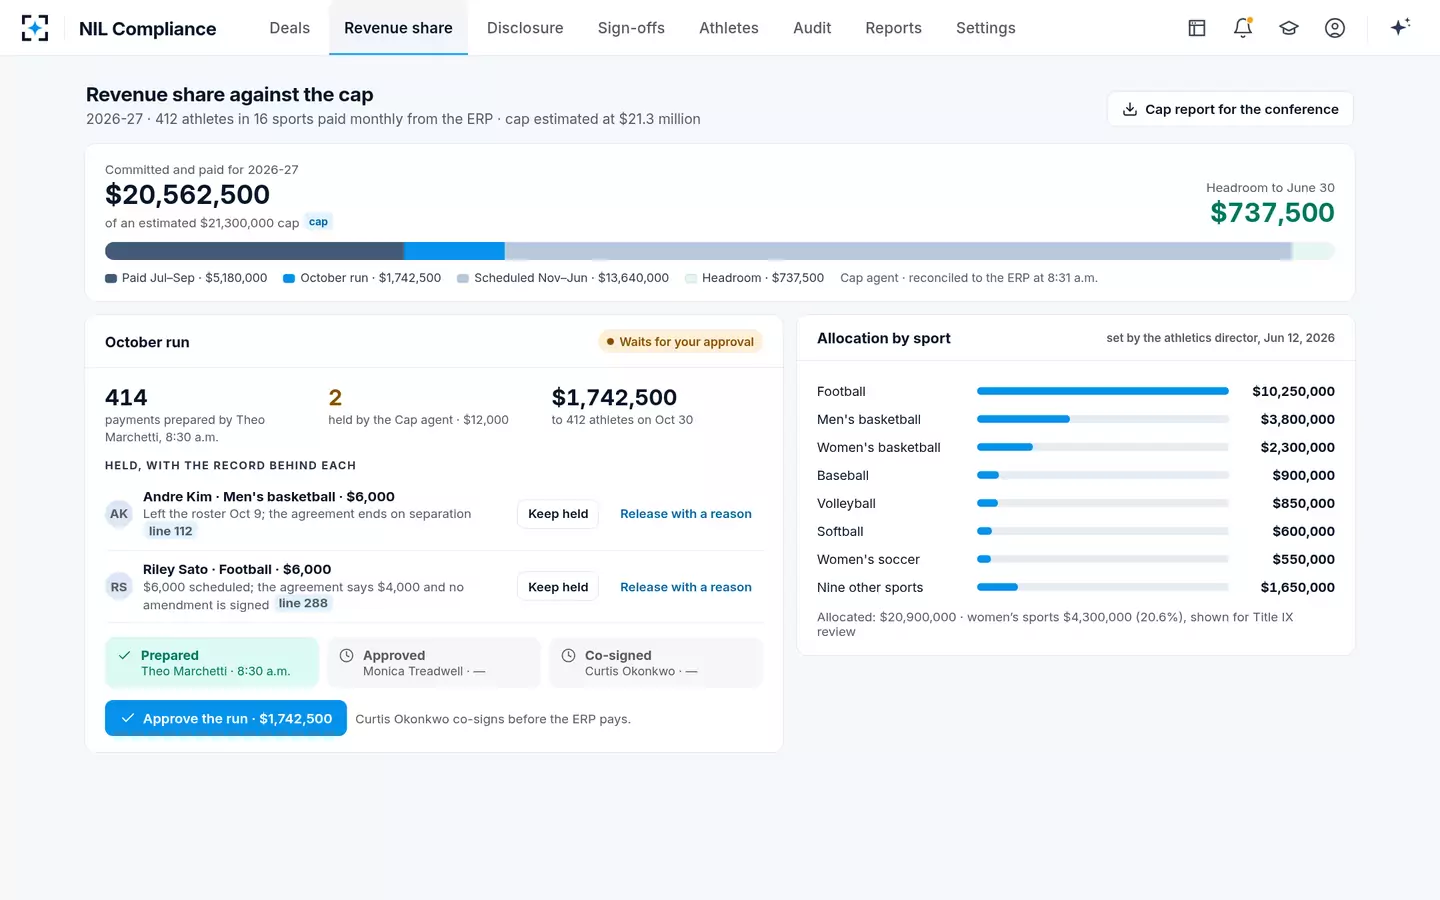Click the Men's basketball allocation bar
1440x900 pixels.
[x=1103, y=419]
